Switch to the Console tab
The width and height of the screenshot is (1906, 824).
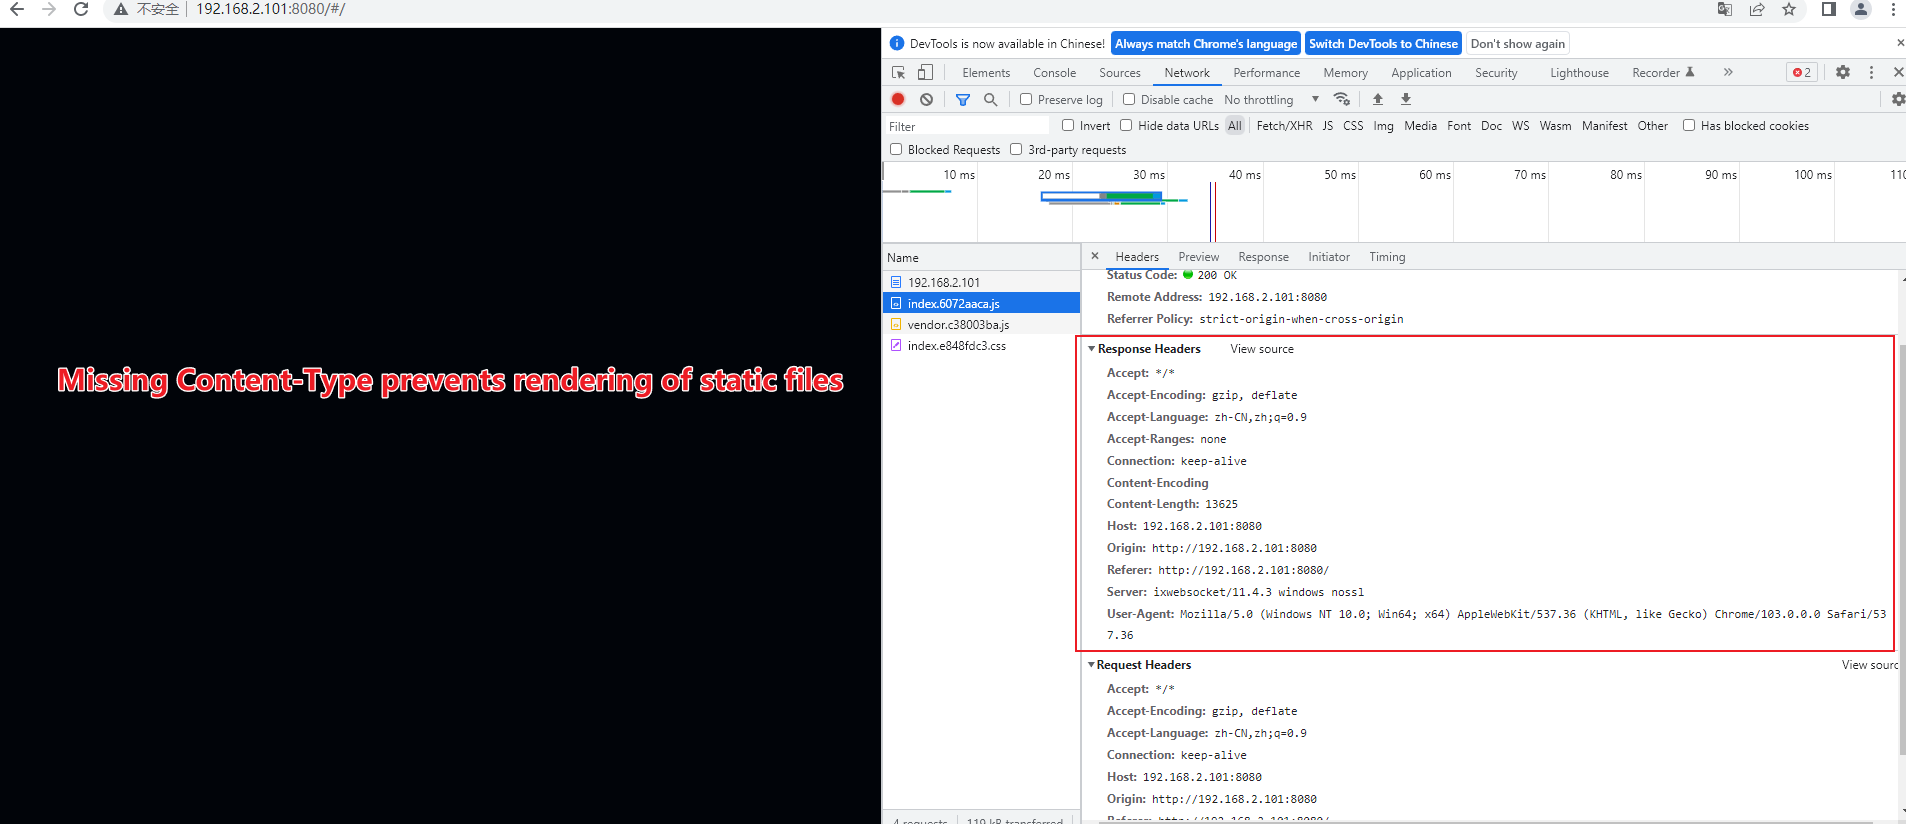point(1055,73)
